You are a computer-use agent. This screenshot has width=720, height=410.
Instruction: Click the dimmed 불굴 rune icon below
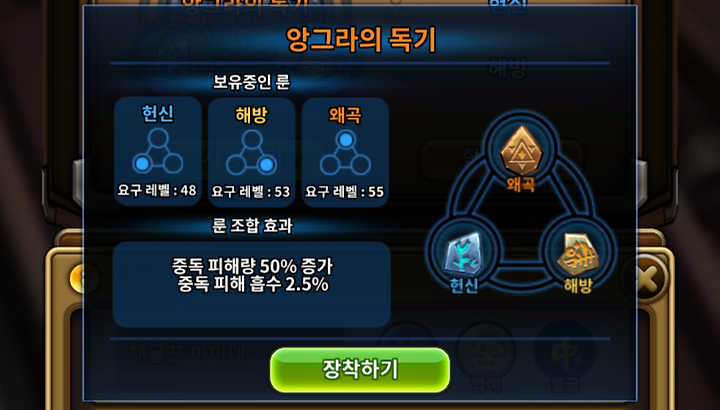click(564, 354)
